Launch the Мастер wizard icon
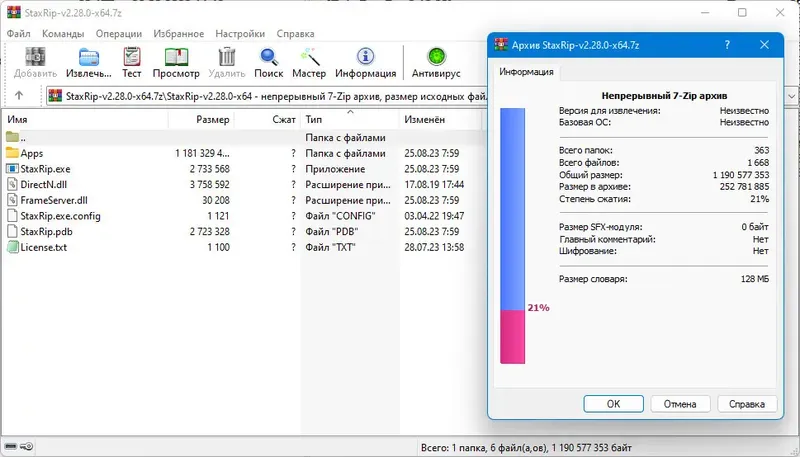The height and width of the screenshot is (457, 800). click(309, 57)
